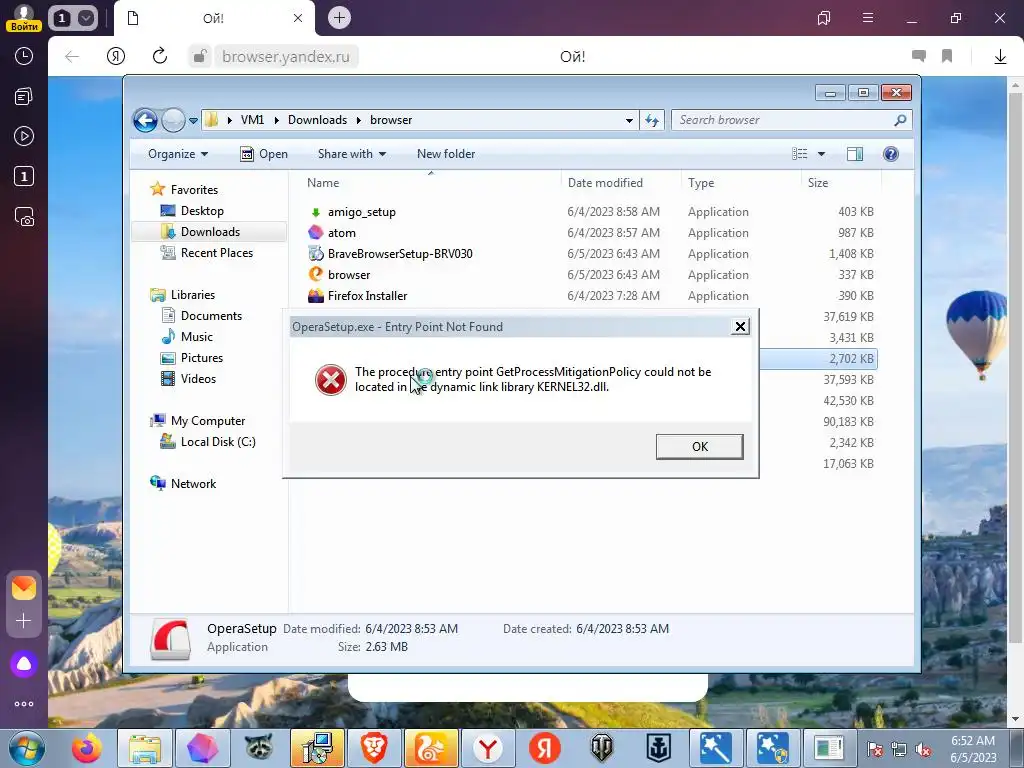Sort files by the Date modified column header

click(x=605, y=183)
